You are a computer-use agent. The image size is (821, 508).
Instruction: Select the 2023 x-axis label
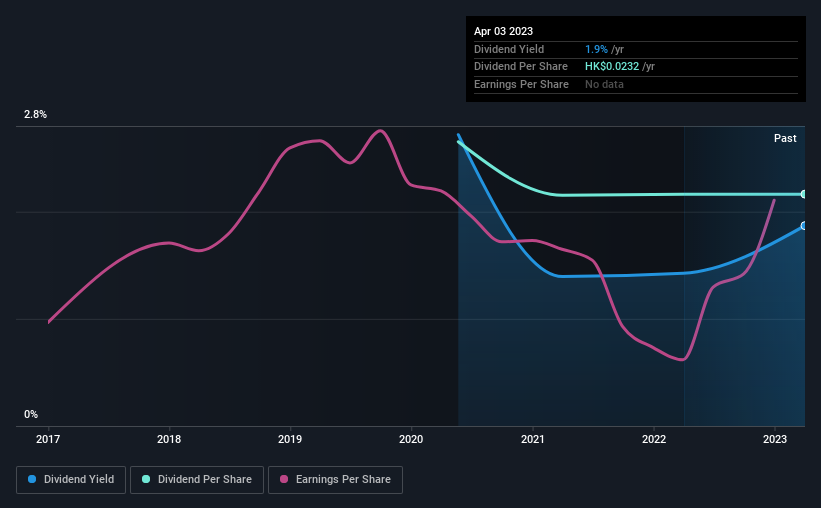click(775, 439)
